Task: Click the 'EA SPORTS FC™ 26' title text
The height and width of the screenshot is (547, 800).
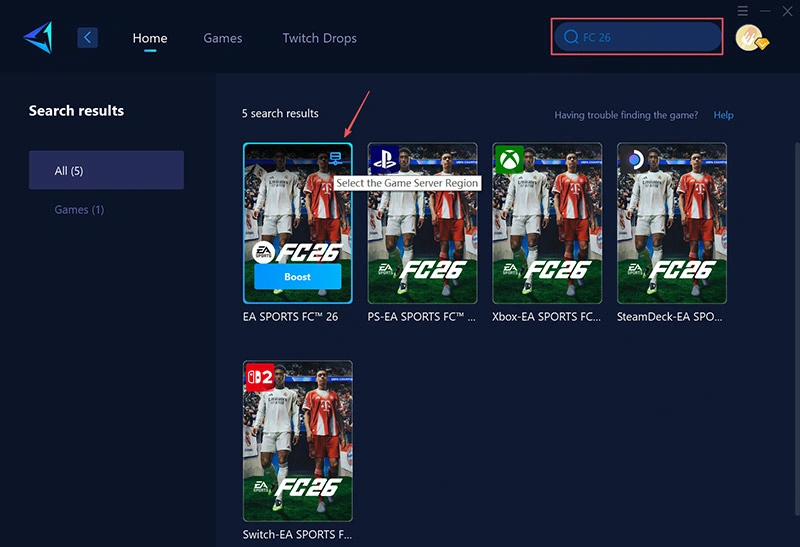Action: coord(290,317)
